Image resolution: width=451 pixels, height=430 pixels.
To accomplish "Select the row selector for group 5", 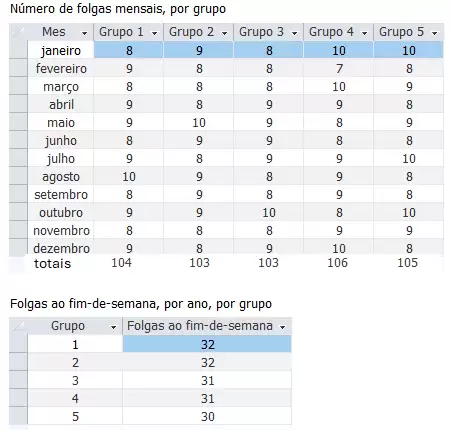I will click(18, 416).
